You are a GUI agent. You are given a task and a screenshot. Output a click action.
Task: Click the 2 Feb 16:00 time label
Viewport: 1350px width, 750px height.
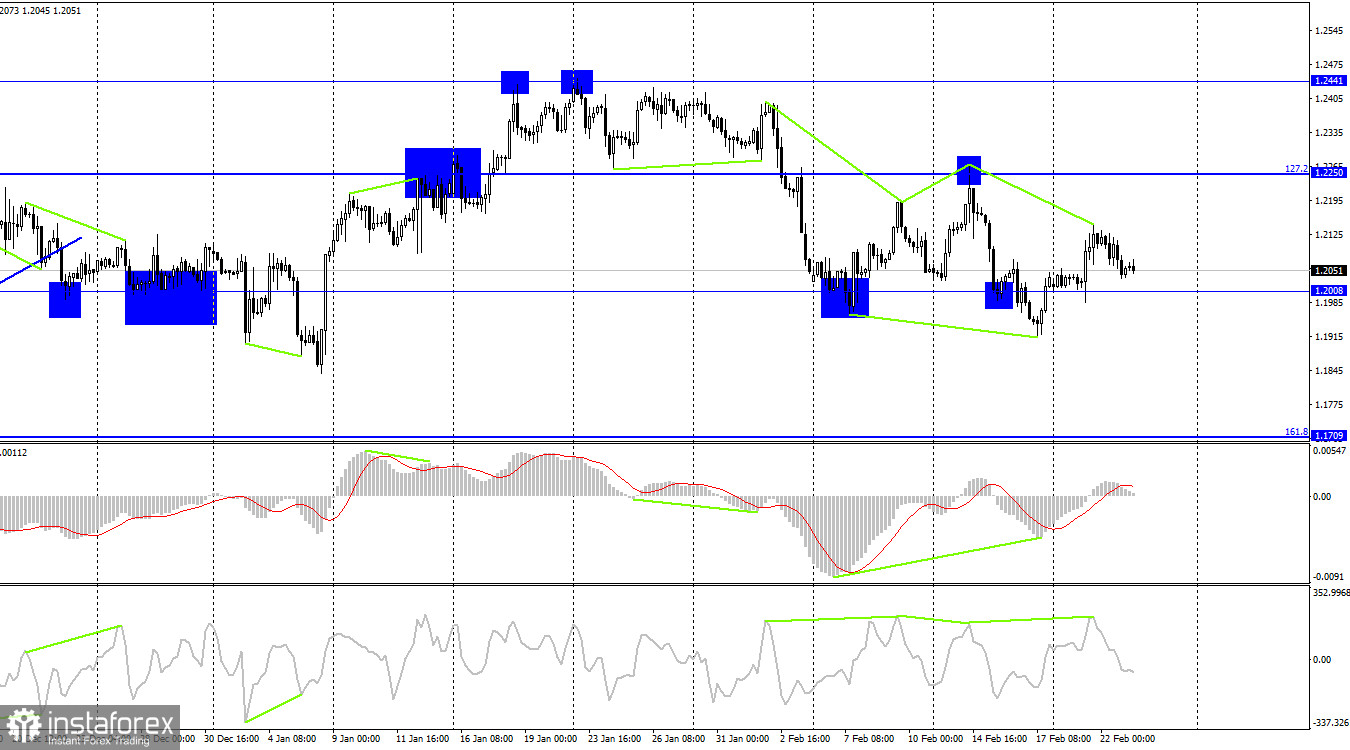[806, 739]
